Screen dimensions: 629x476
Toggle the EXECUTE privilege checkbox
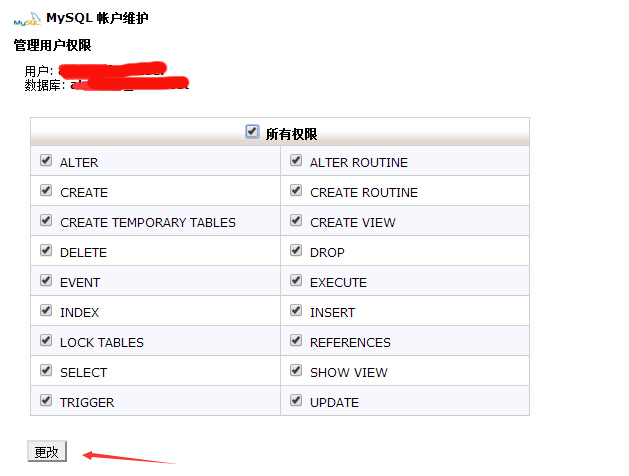pyautogui.click(x=296, y=280)
